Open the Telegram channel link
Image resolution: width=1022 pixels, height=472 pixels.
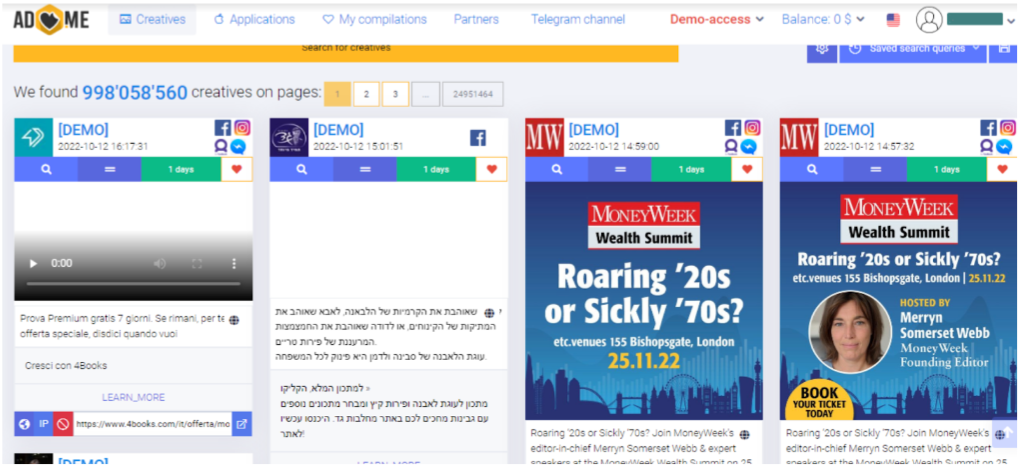point(578,20)
